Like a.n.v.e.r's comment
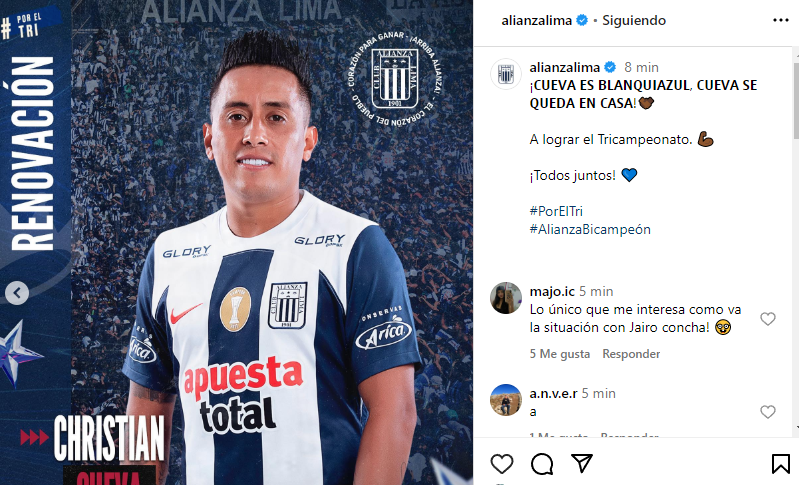The image size is (799, 485). [x=767, y=412]
